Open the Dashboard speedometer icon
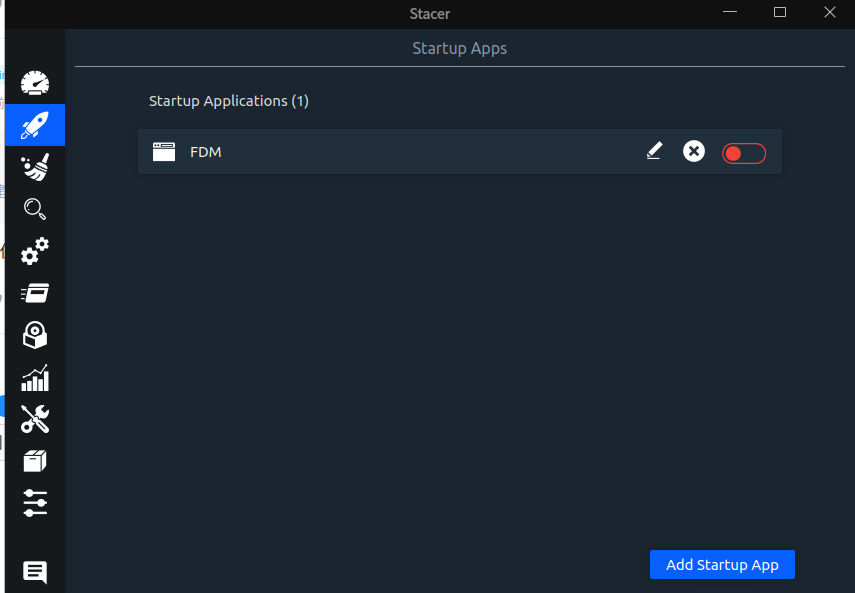Viewport: 855px width, 593px height. (35, 83)
